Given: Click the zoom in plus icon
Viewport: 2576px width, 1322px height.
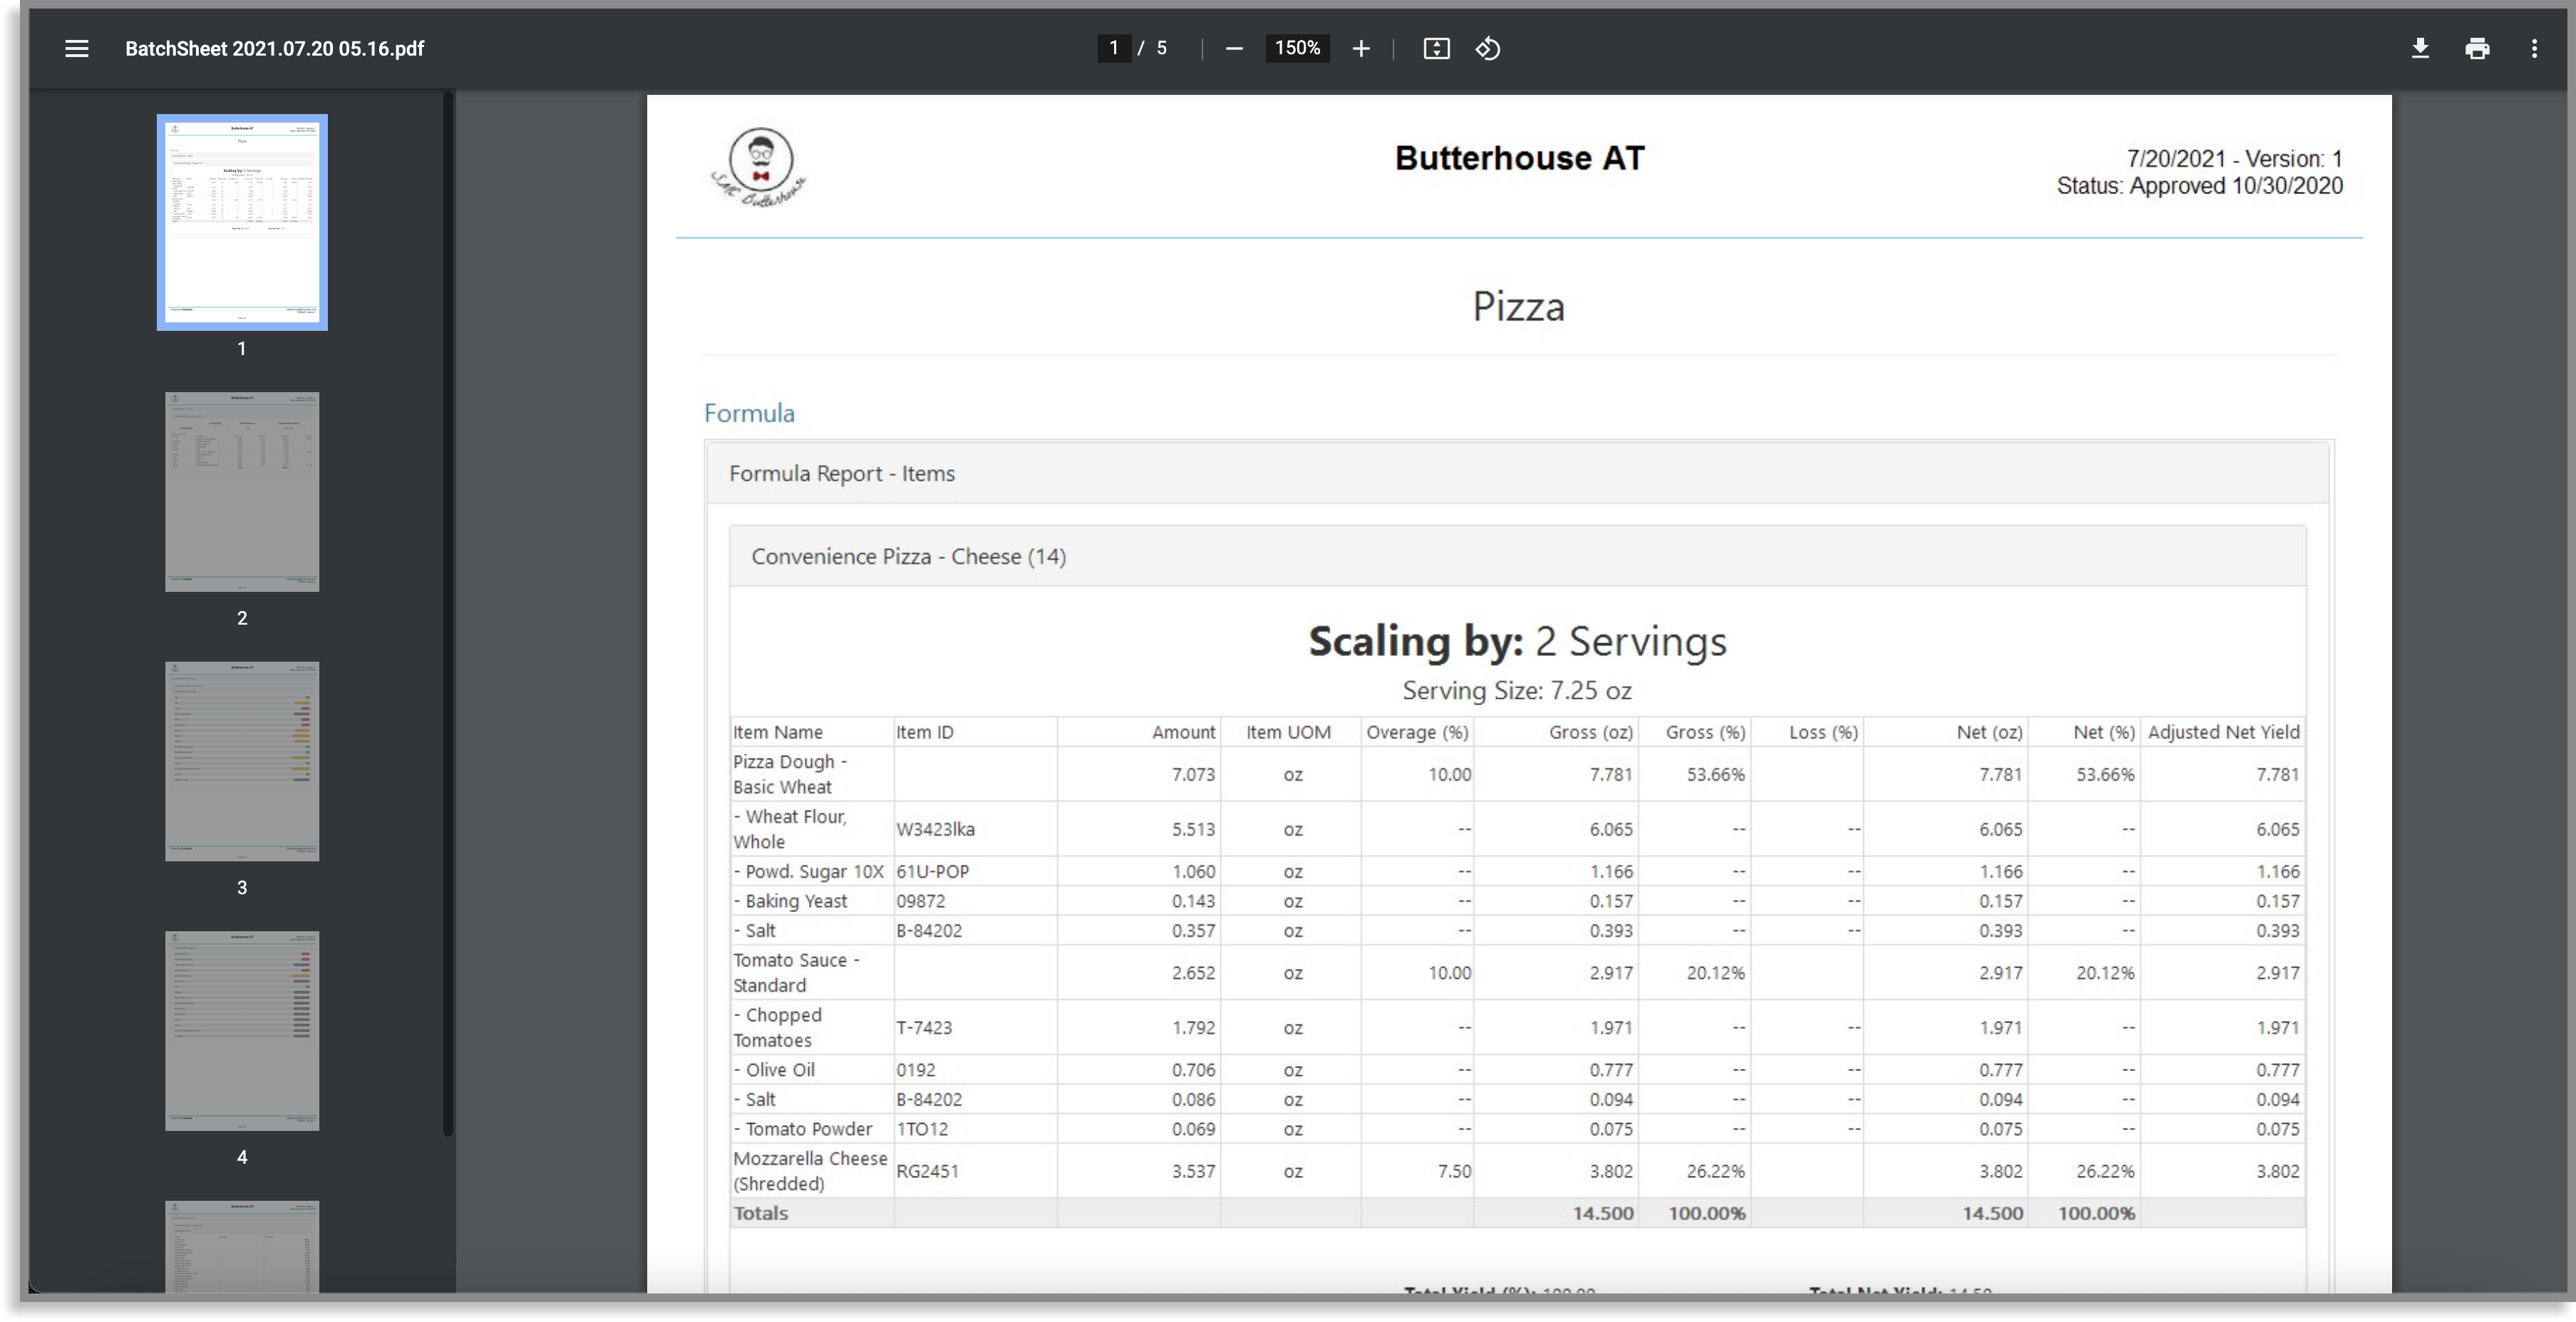Looking at the screenshot, I should tap(1361, 48).
